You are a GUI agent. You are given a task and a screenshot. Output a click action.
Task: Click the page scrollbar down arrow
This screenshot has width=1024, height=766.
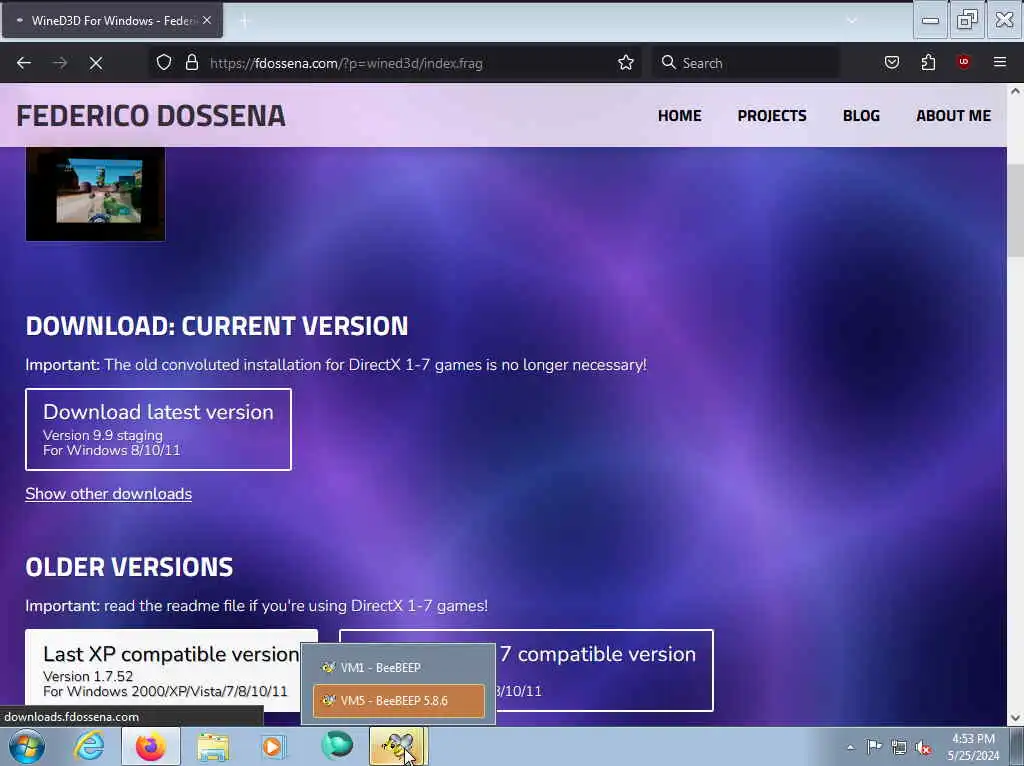pyautogui.click(x=1015, y=718)
